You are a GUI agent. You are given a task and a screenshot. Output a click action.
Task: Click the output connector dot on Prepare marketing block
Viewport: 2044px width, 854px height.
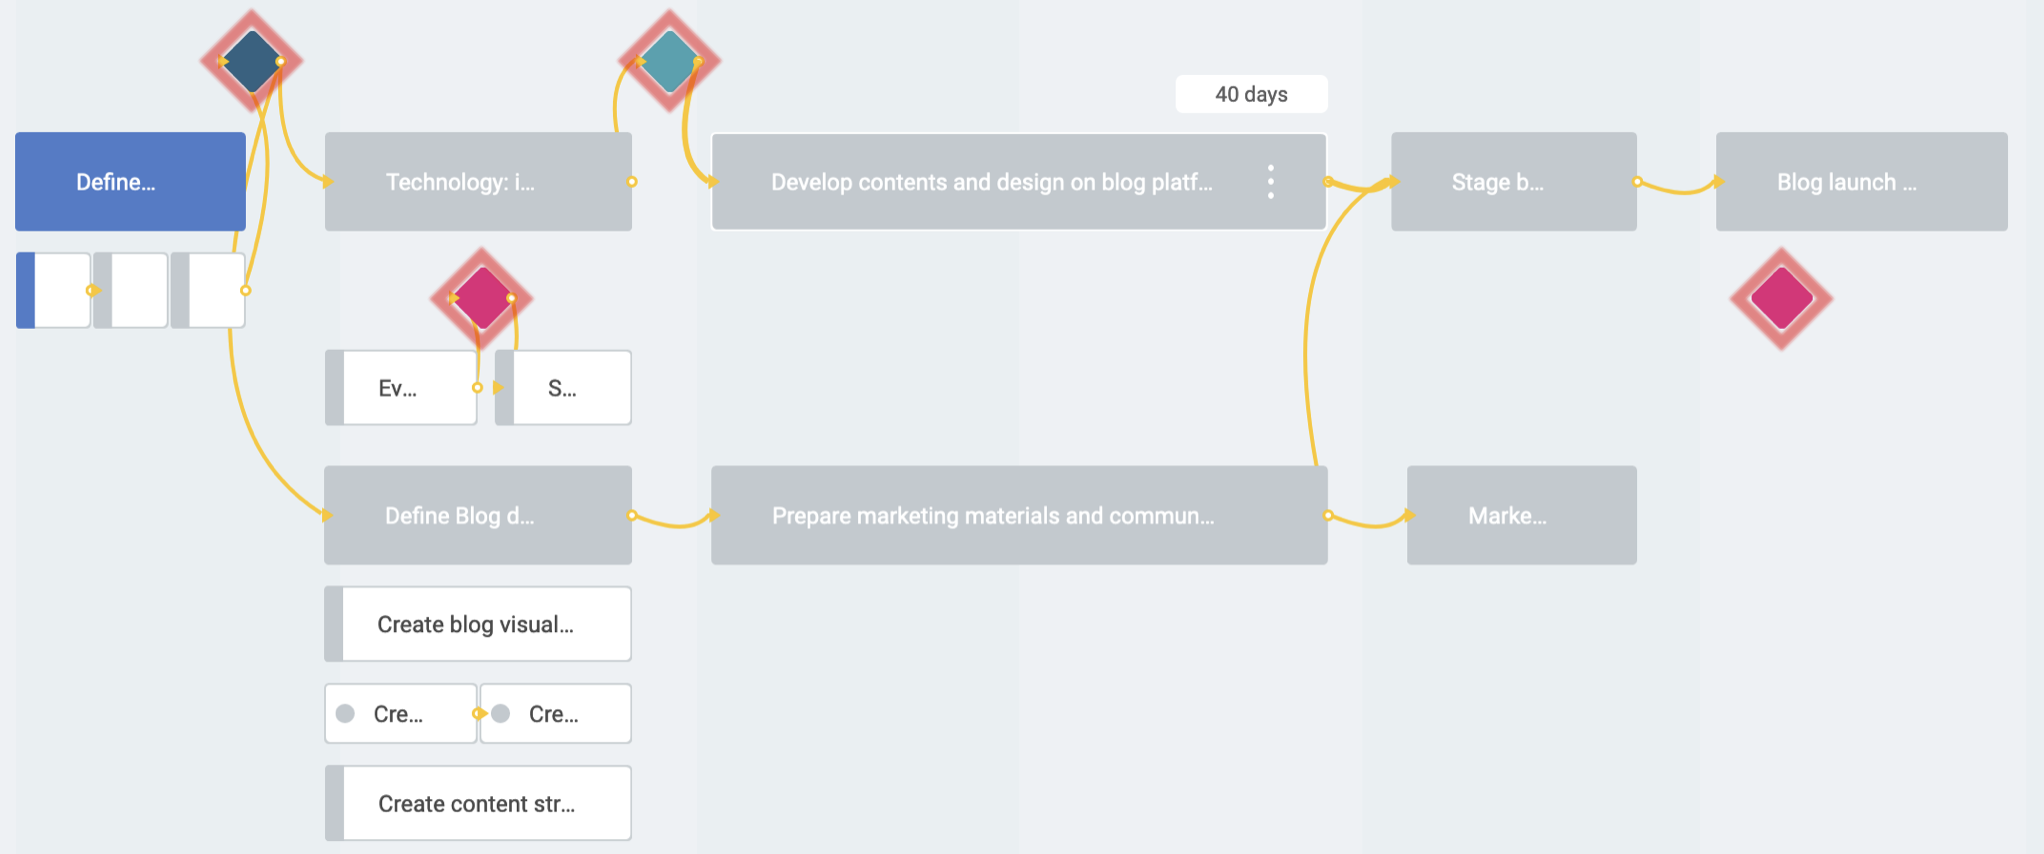1328,515
